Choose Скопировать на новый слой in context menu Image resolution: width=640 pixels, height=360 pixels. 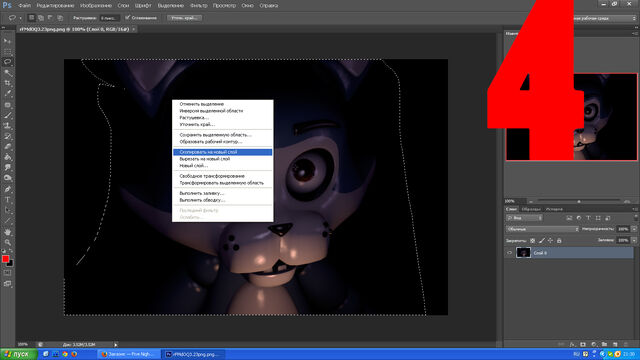[x=222, y=152]
